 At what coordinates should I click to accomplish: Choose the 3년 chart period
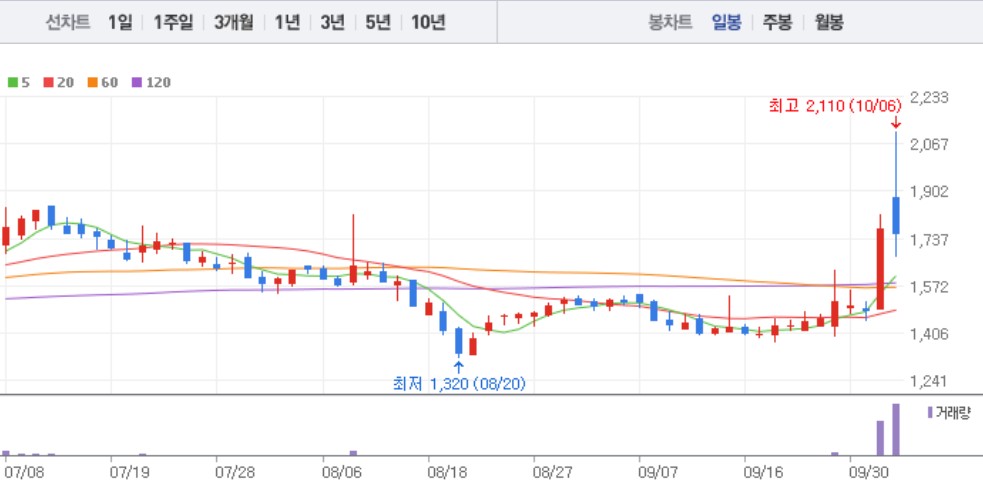coord(332,23)
